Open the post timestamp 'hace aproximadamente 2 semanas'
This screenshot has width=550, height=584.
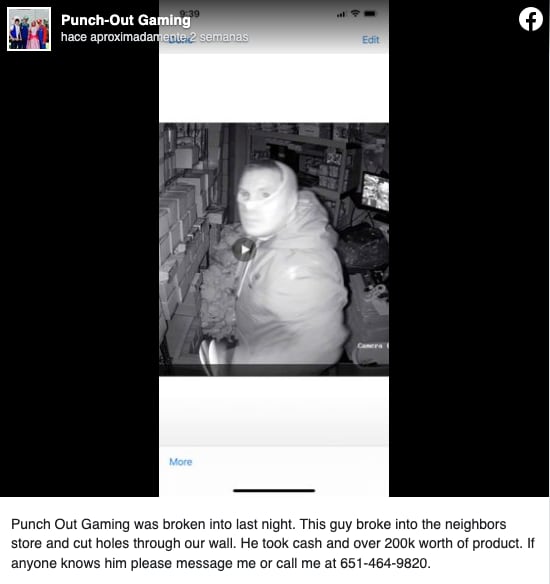(155, 37)
